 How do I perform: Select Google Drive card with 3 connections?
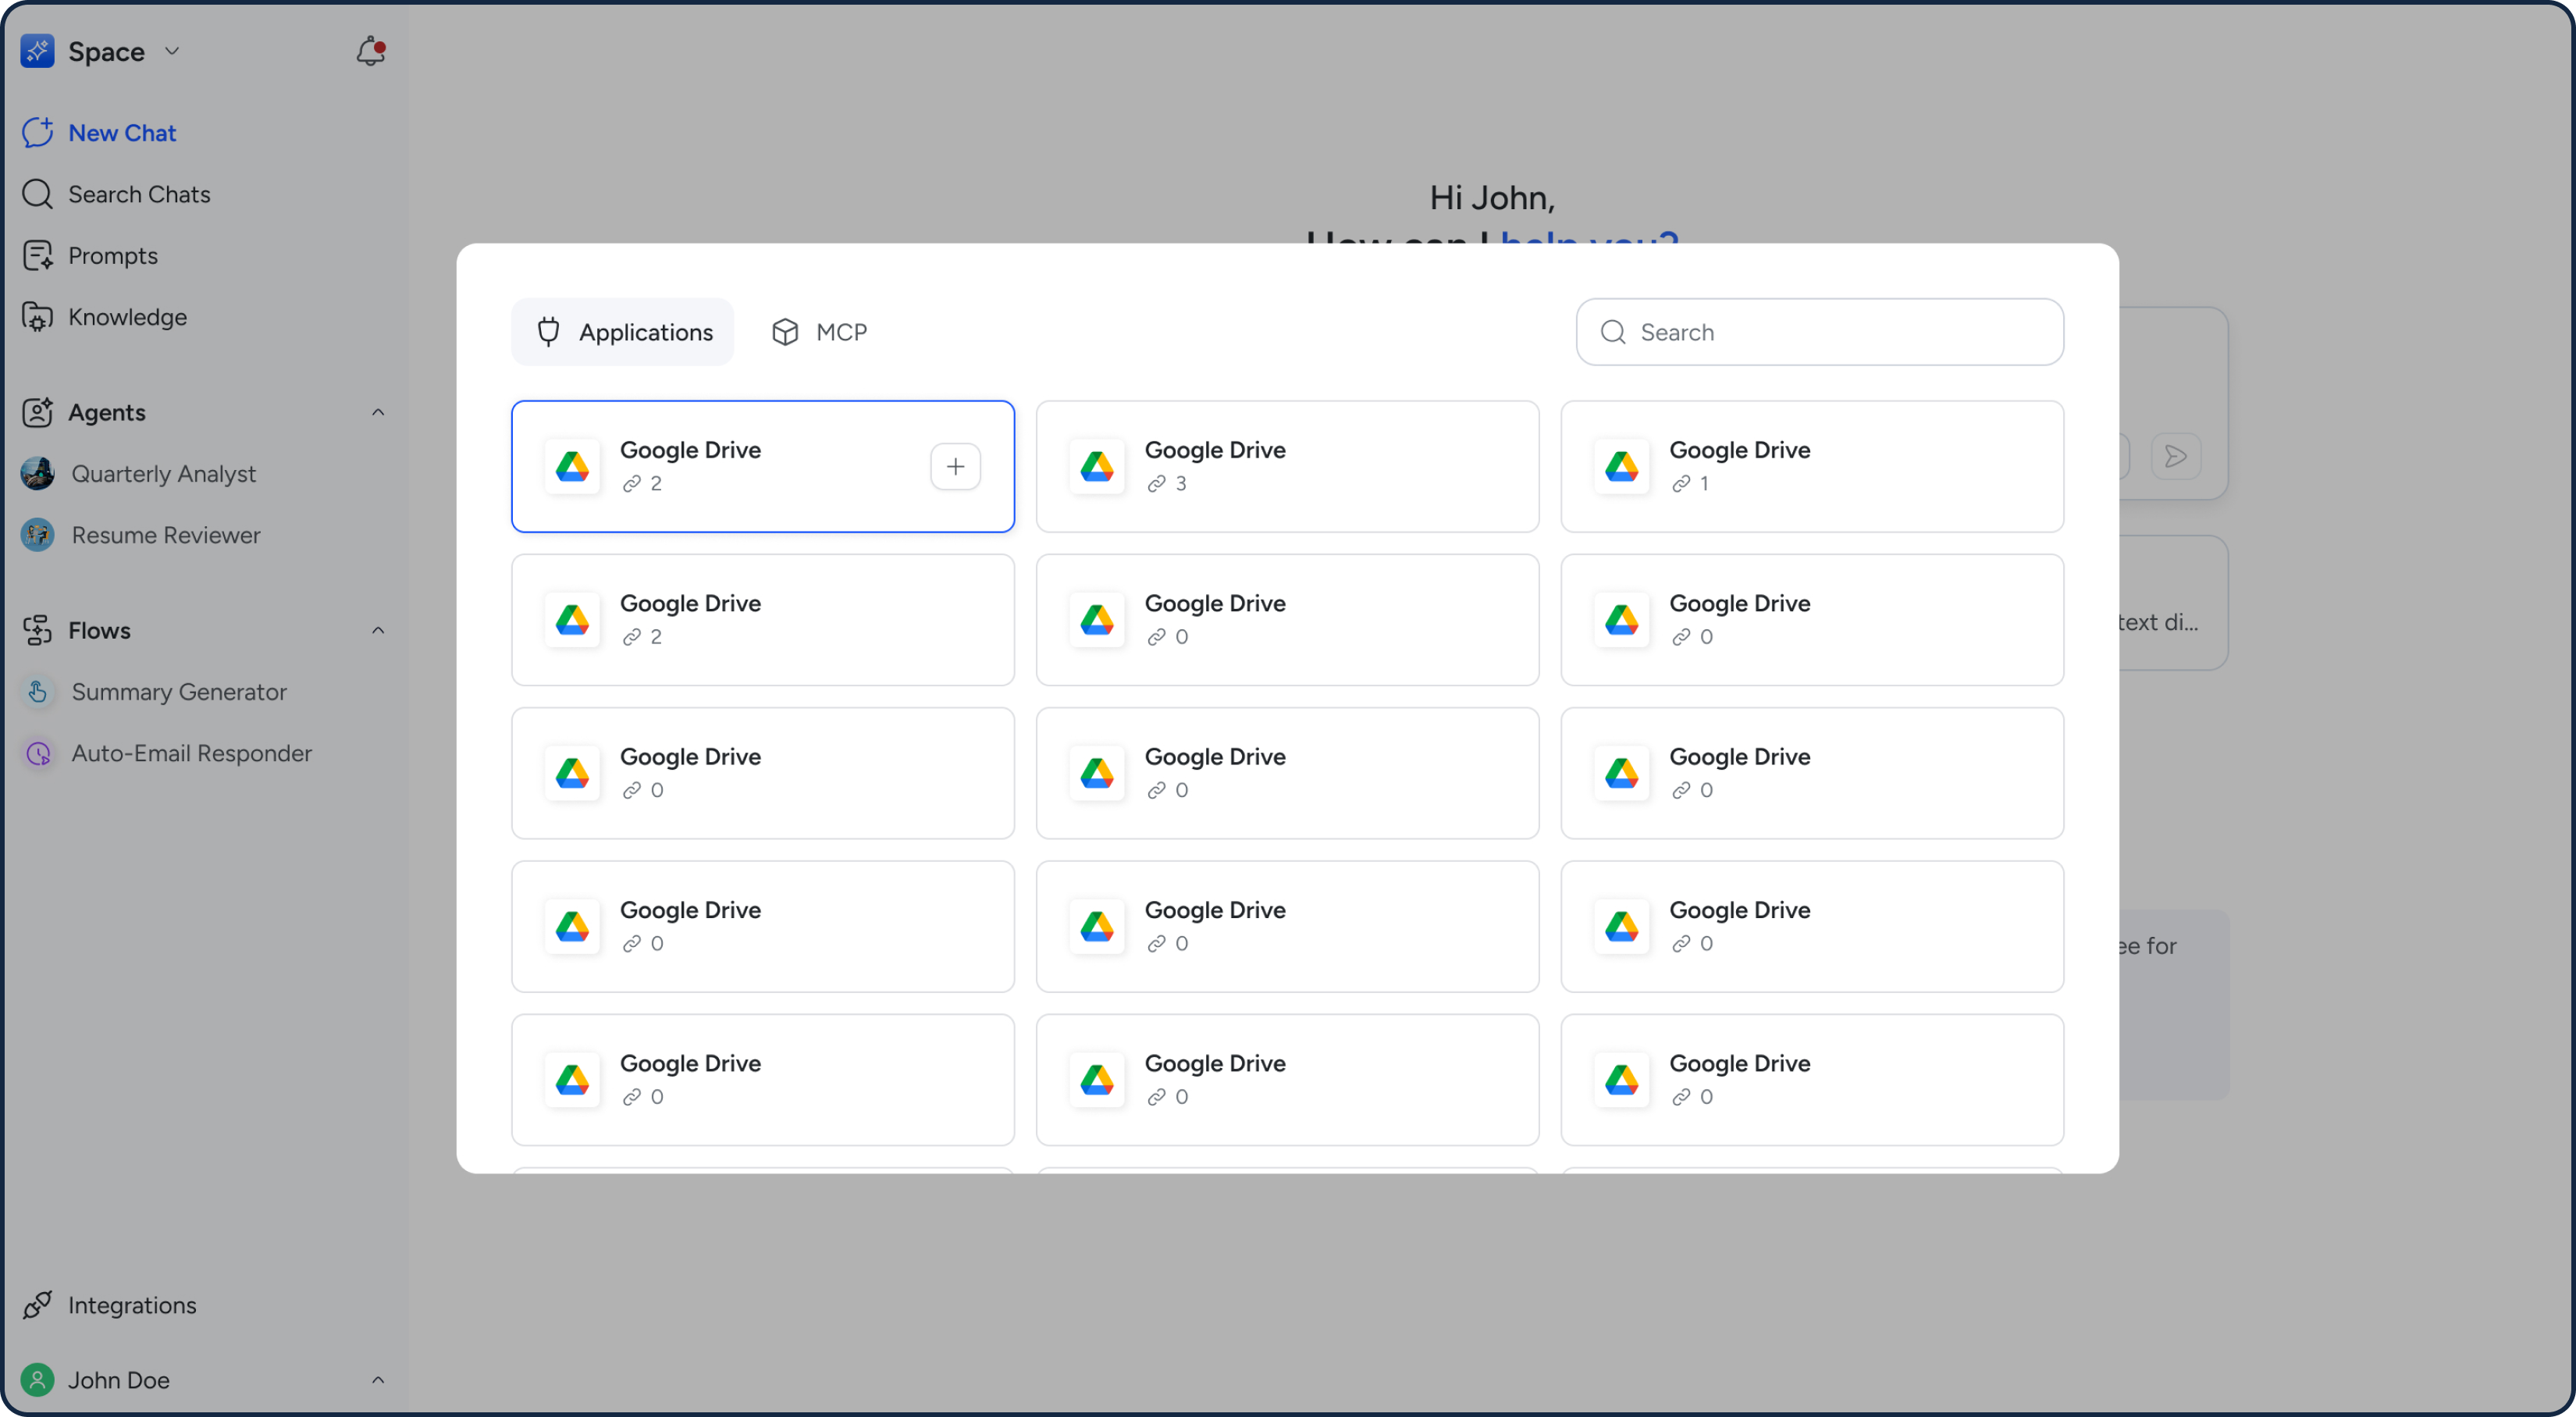(x=1287, y=466)
